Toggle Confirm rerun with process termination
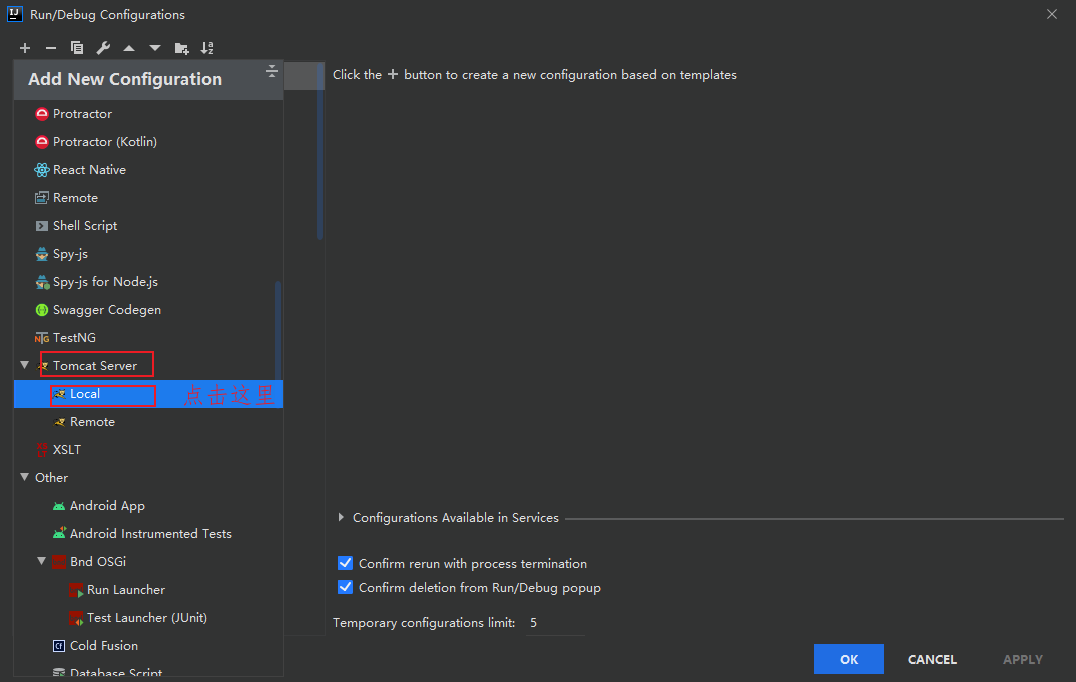This screenshot has width=1076, height=682. (345, 563)
